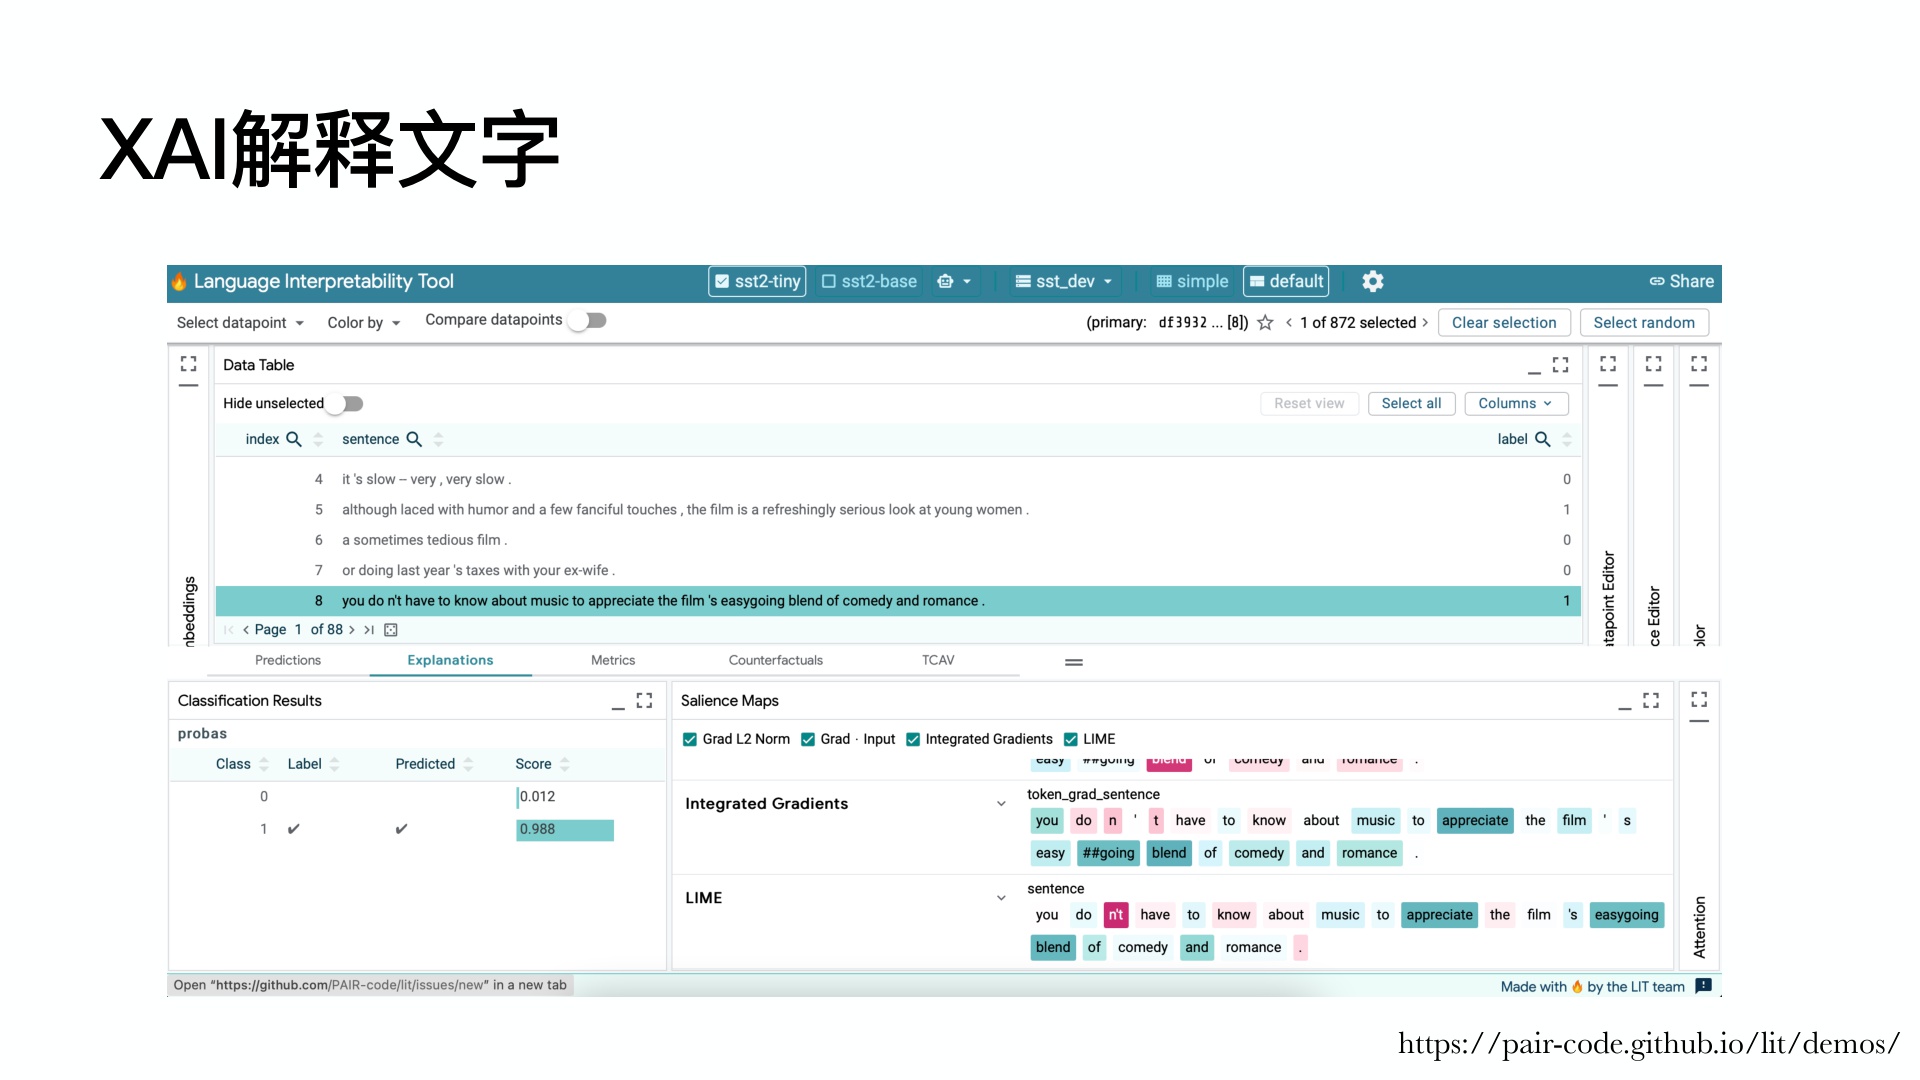Image resolution: width=1920 pixels, height=1080 pixels.
Task: Expand the Classification Results panel fullscreen
Action: (644, 701)
